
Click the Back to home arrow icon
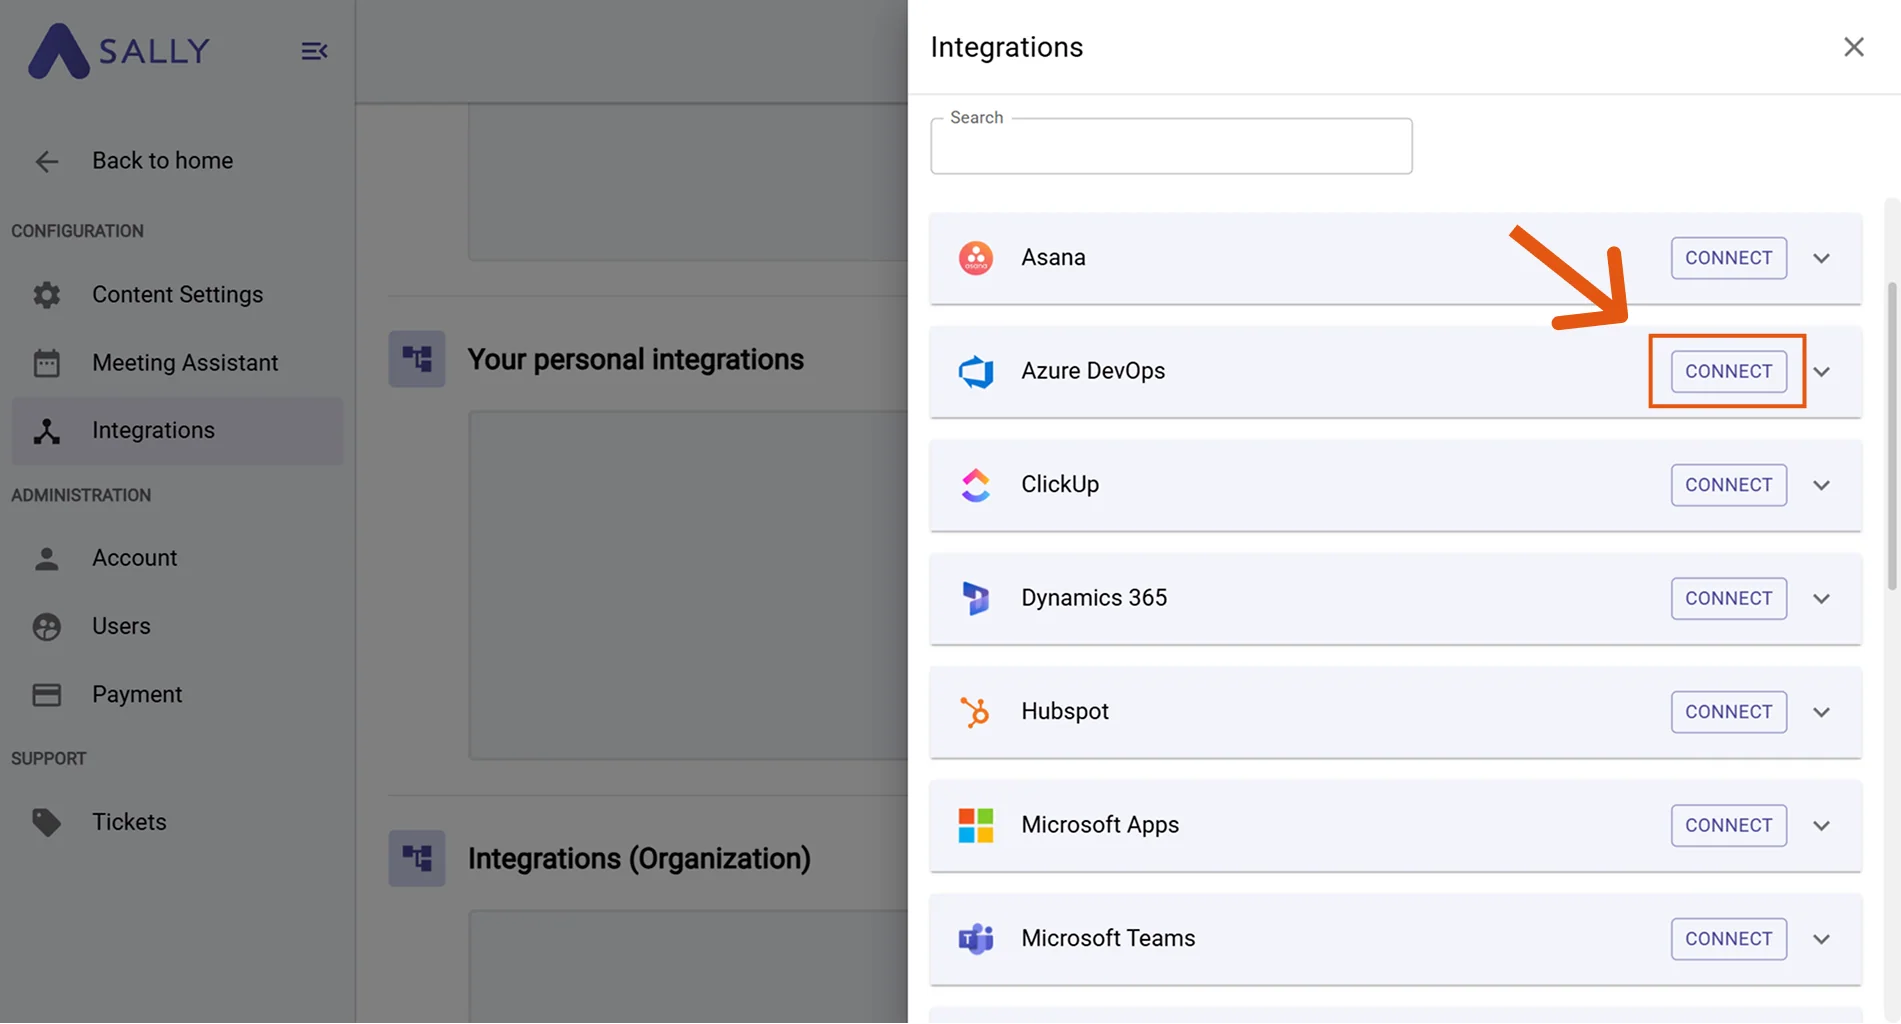click(47, 161)
